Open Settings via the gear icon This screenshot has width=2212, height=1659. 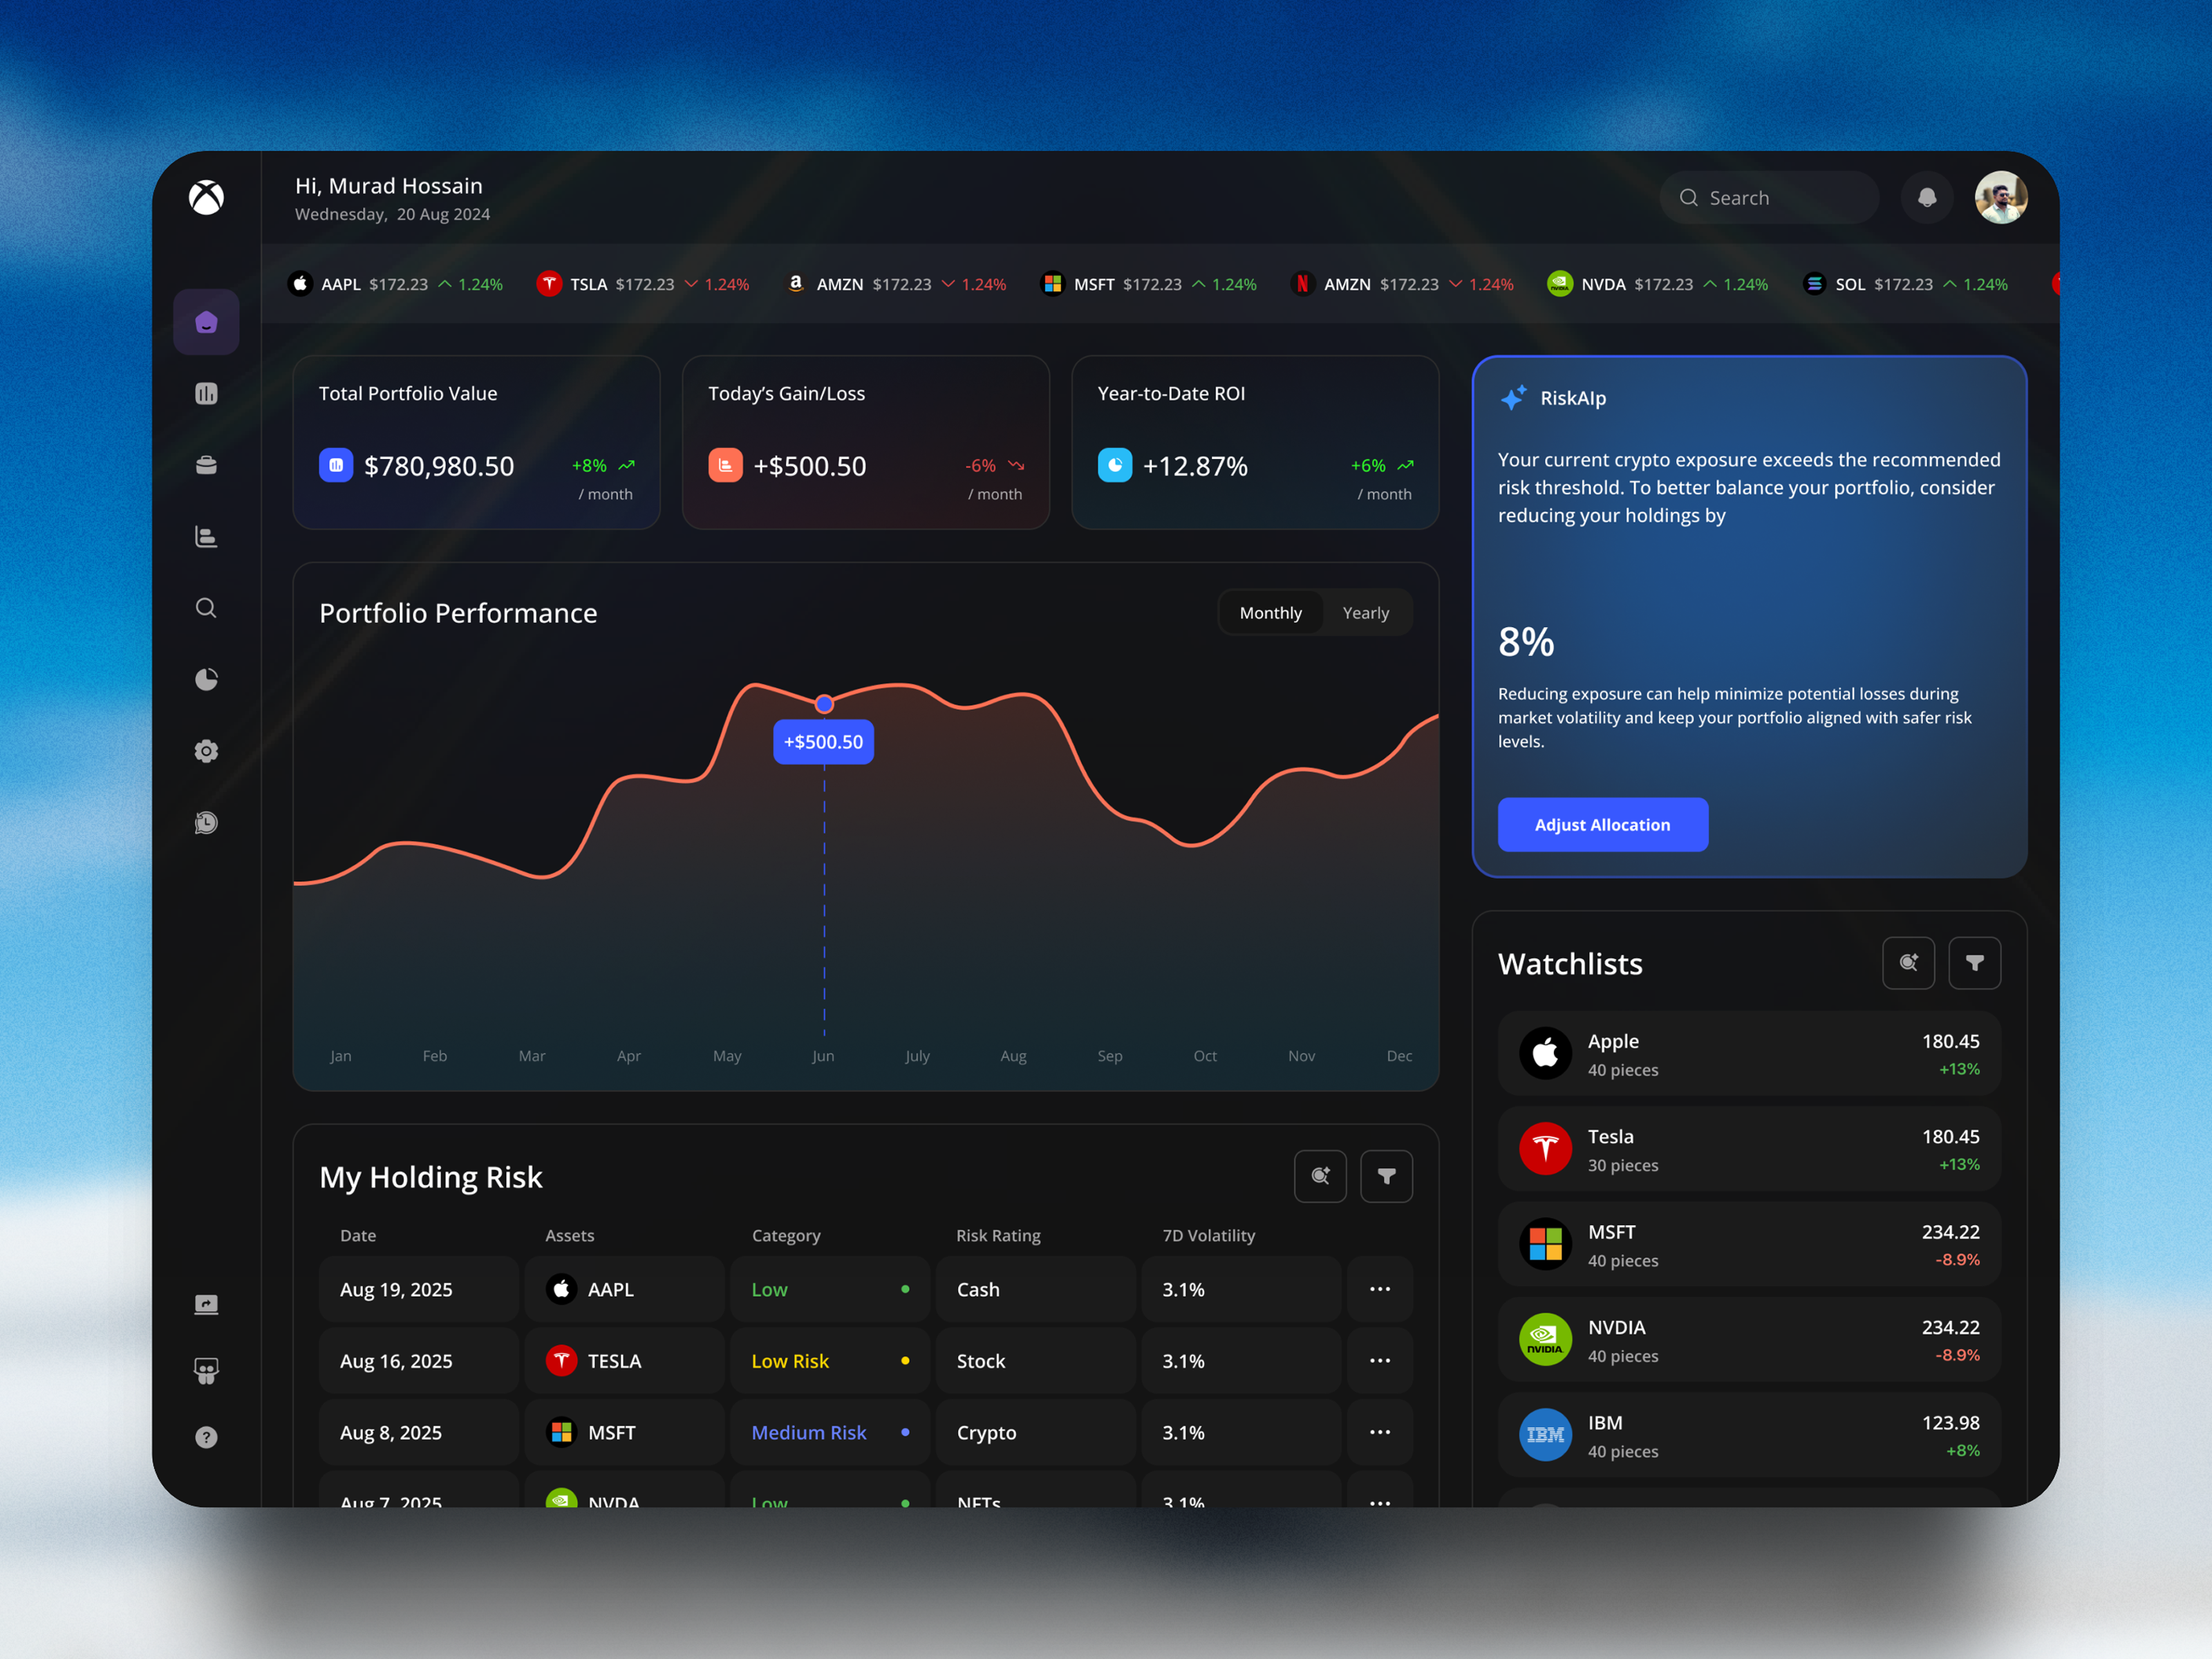206,751
